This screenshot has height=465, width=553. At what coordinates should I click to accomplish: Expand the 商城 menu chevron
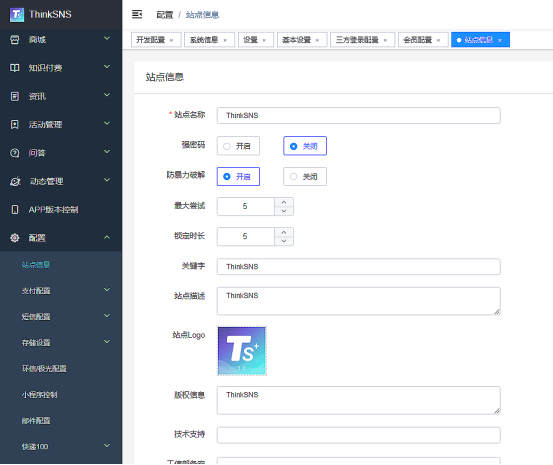click(x=107, y=38)
